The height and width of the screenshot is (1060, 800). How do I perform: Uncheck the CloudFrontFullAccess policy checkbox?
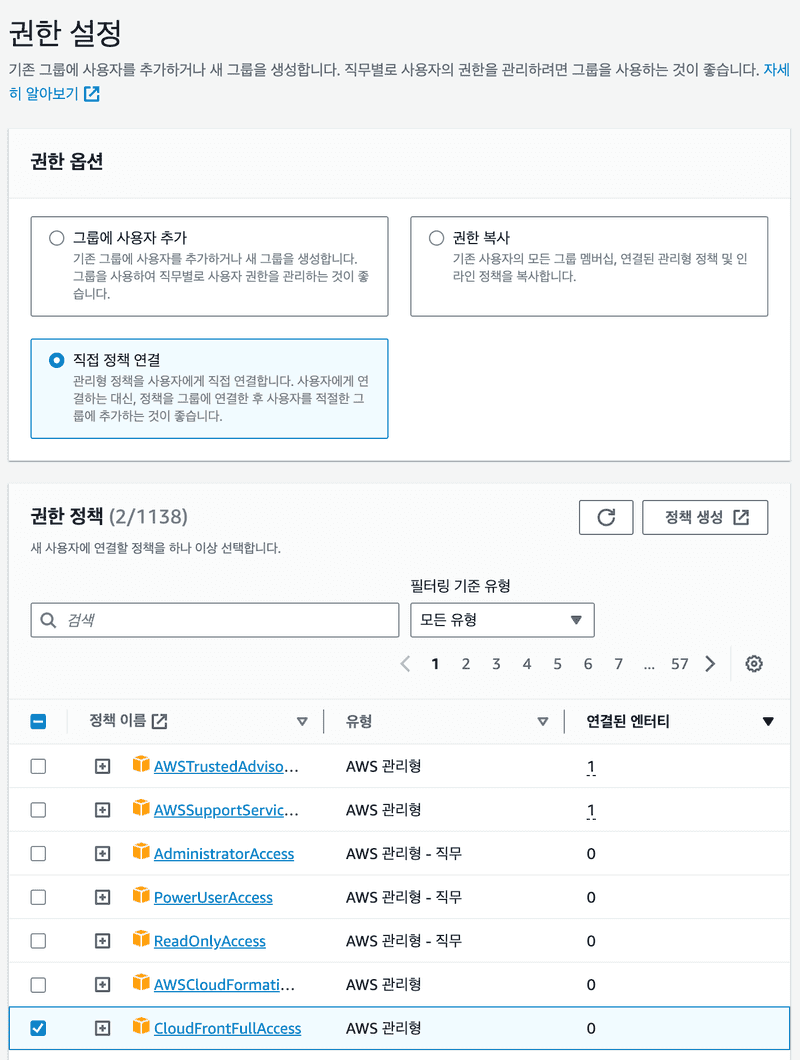[x=38, y=1028]
